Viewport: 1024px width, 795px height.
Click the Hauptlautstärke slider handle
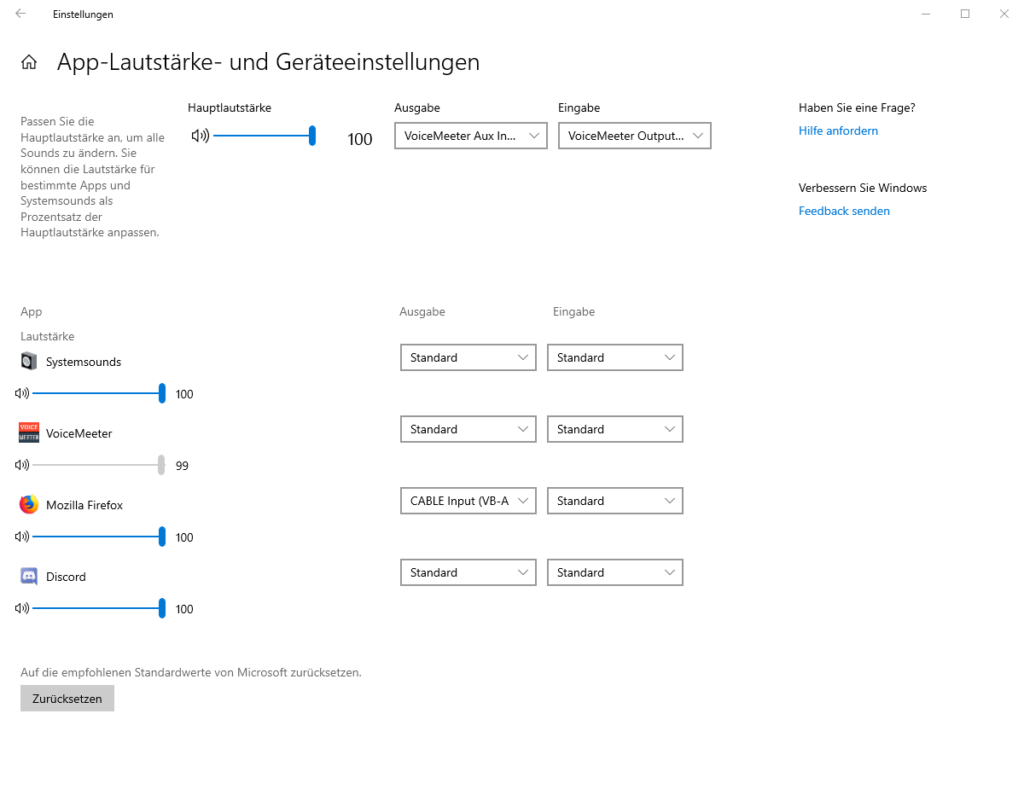coord(312,136)
